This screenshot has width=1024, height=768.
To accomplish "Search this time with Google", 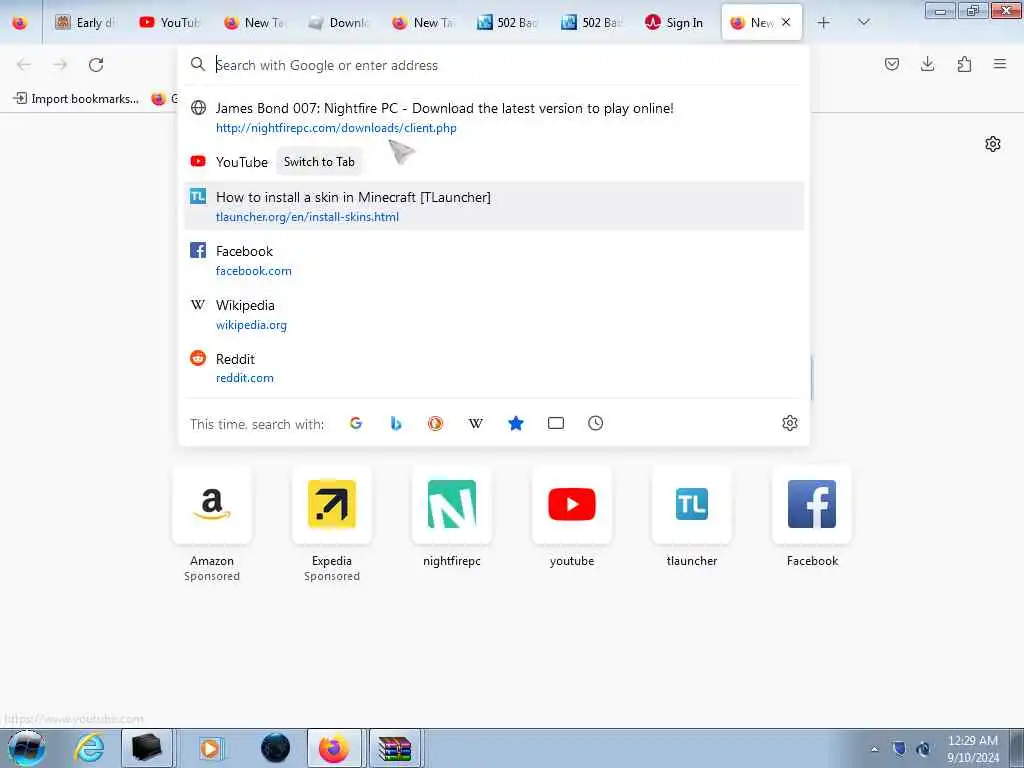I will click(x=355, y=423).
